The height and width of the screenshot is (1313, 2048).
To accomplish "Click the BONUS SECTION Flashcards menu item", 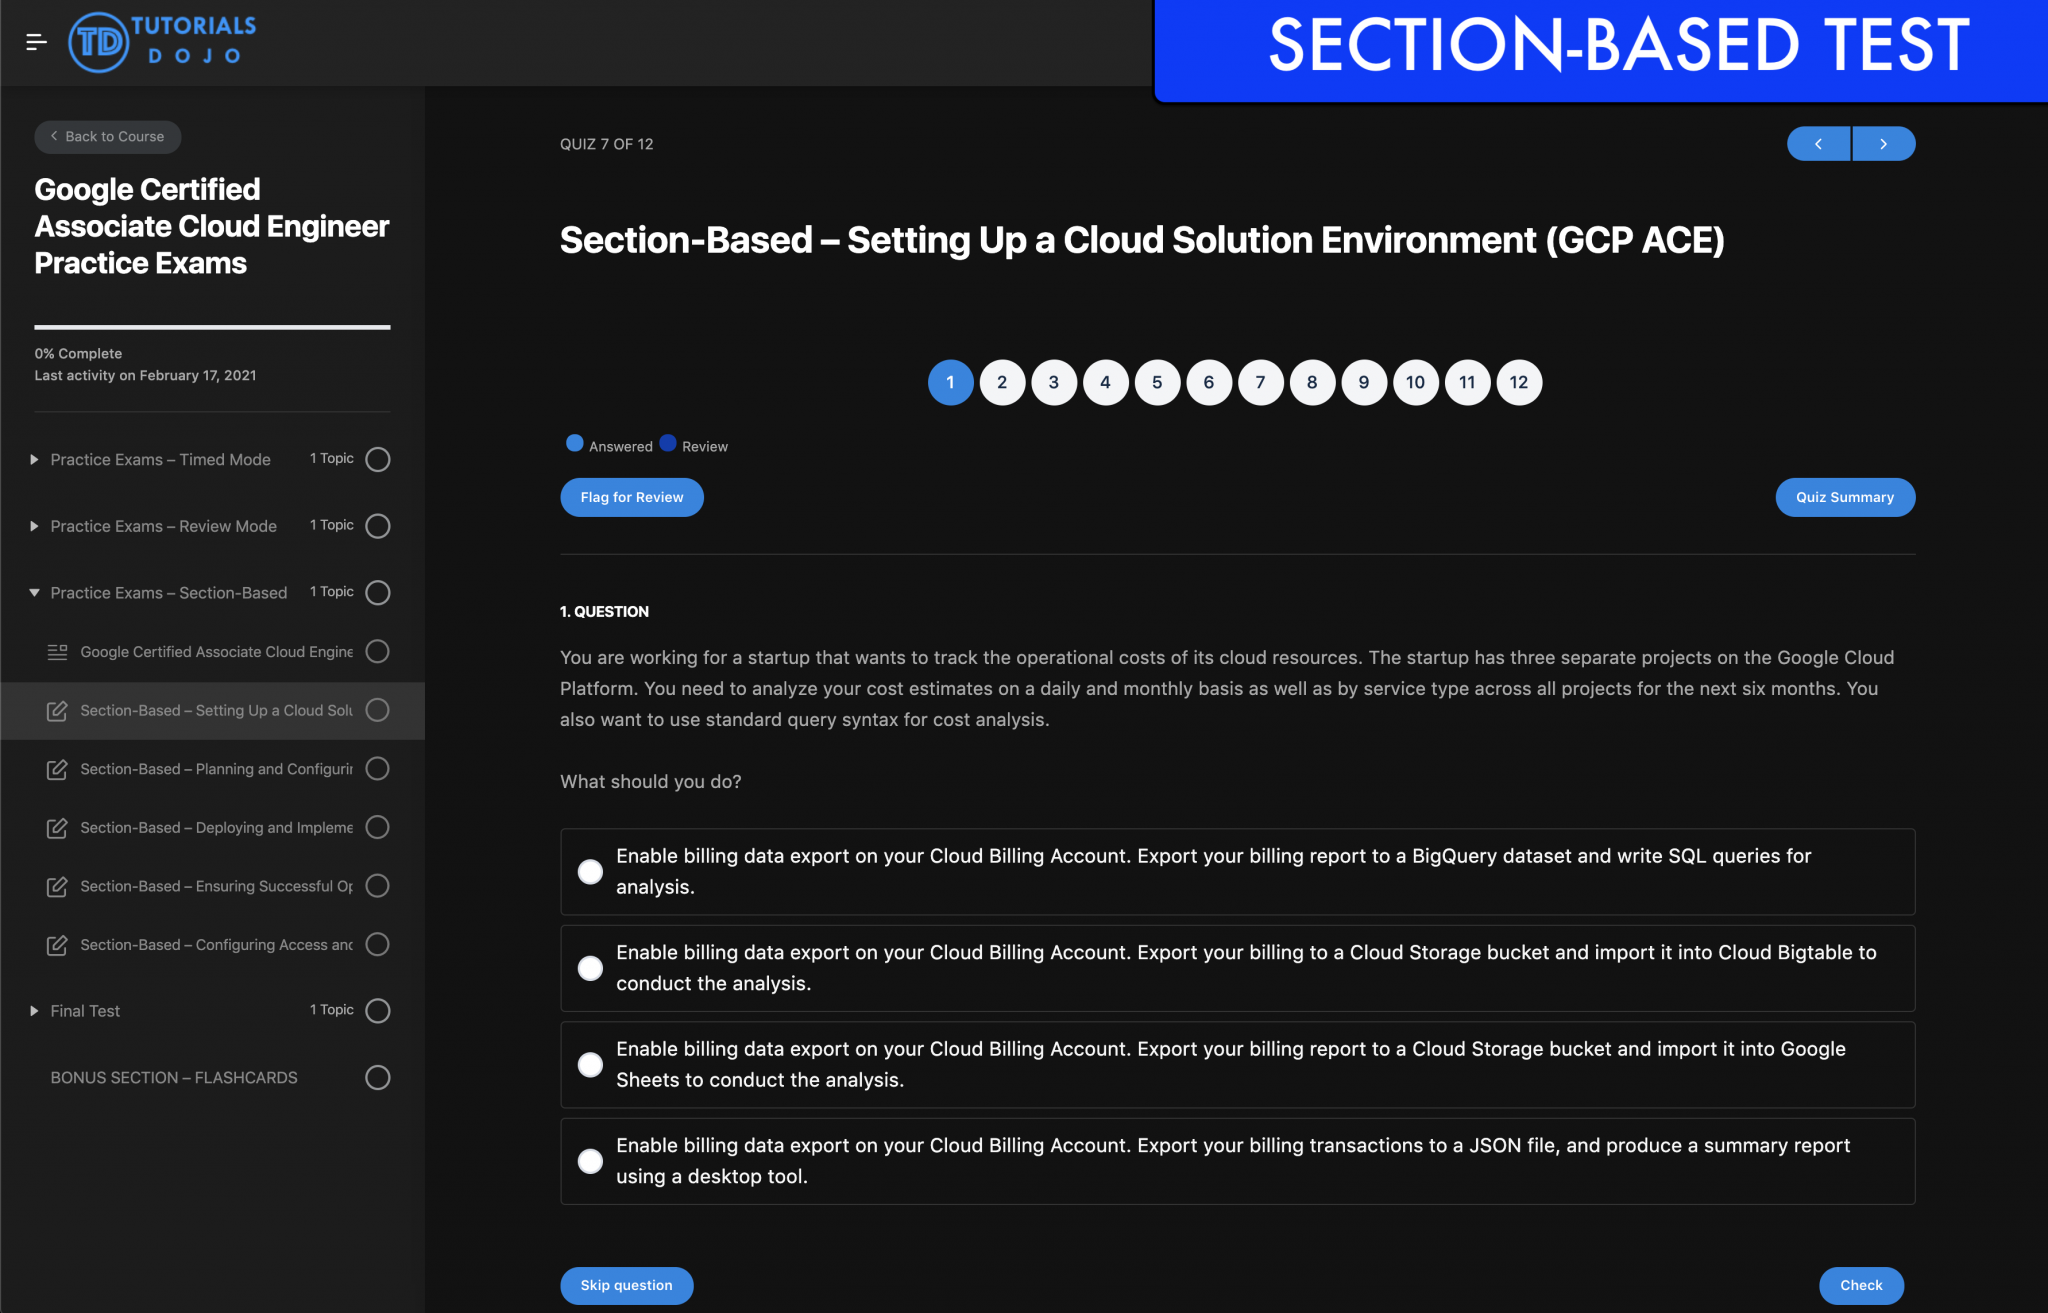I will click(x=173, y=1074).
